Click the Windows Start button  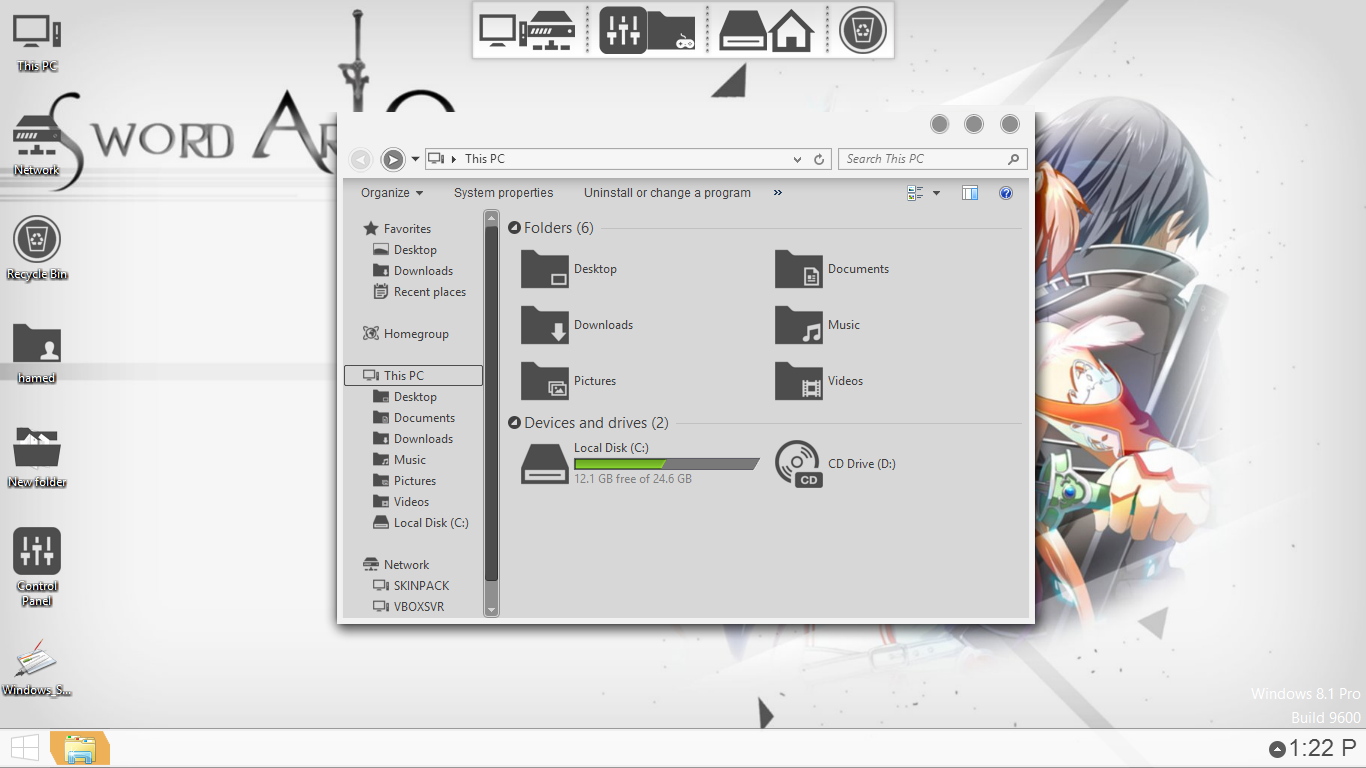click(25, 748)
